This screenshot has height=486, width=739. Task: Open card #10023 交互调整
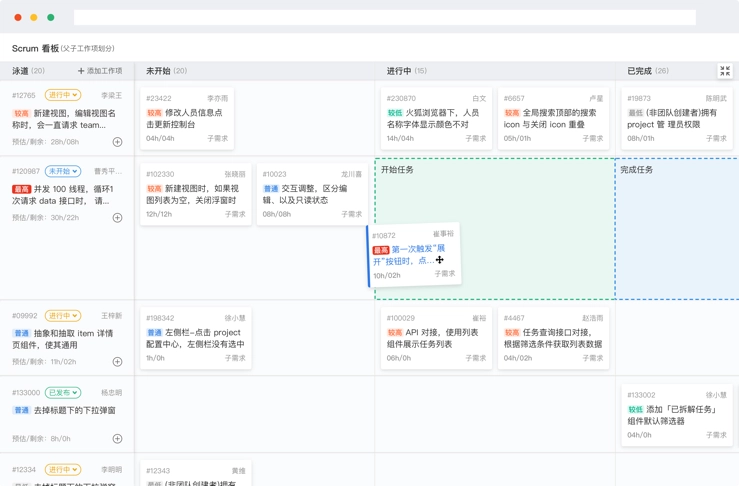[312, 194]
